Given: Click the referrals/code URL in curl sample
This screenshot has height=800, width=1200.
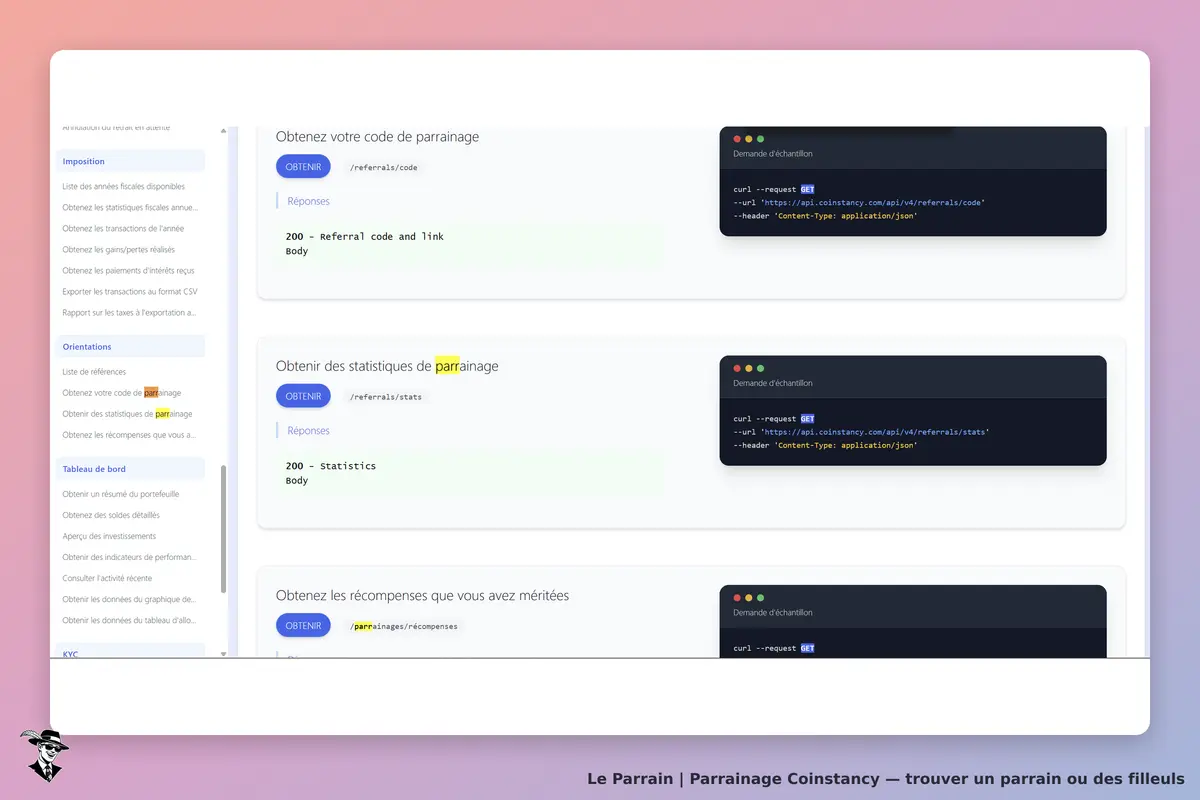Looking at the screenshot, I should pyautogui.click(x=872, y=202).
